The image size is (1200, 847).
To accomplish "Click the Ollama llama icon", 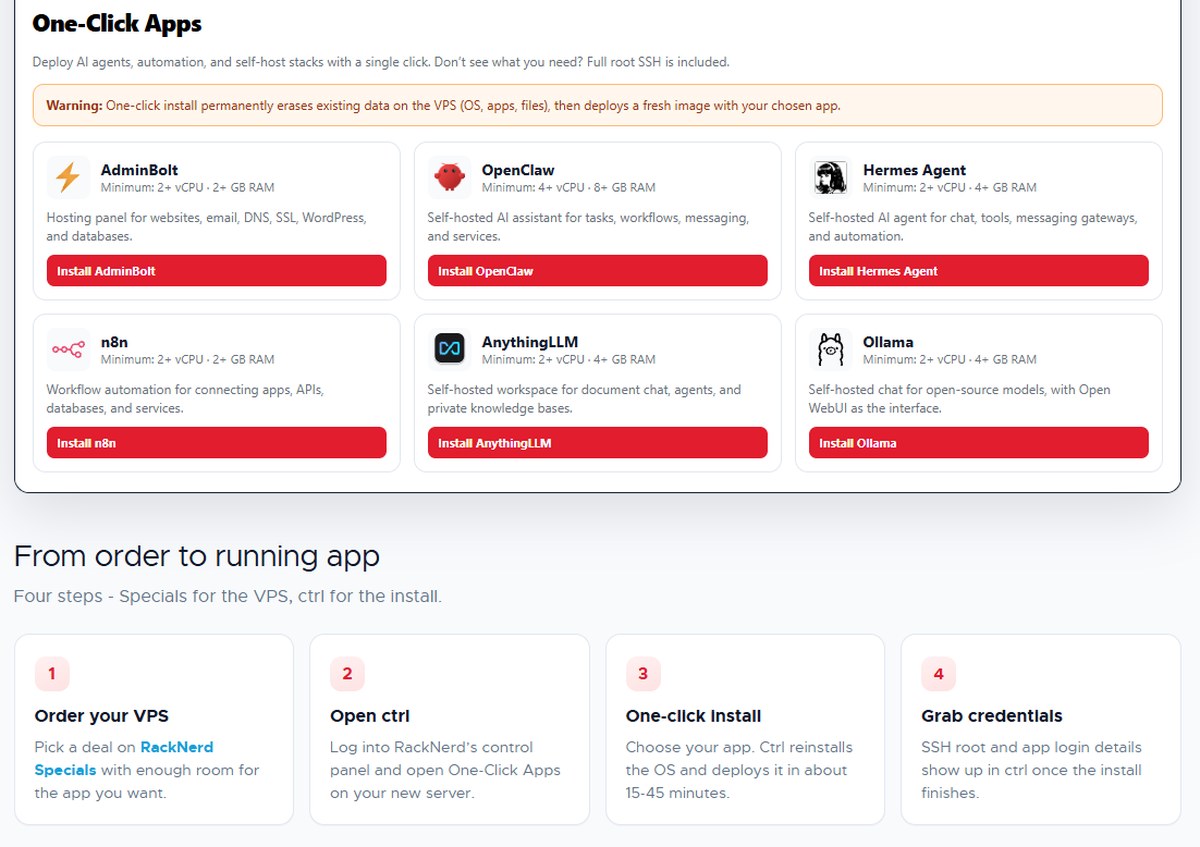I will tap(830, 349).
